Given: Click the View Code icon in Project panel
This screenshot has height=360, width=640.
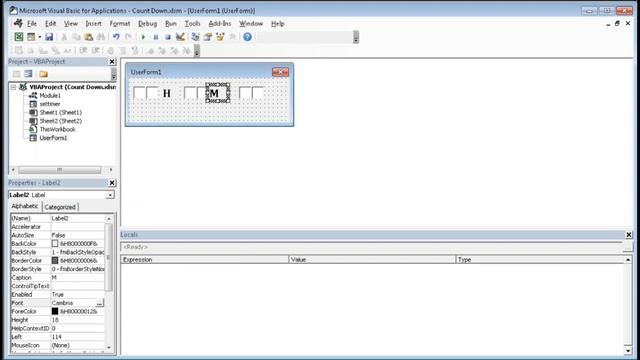Looking at the screenshot, I should pyautogui.click(x=16, y=74).
